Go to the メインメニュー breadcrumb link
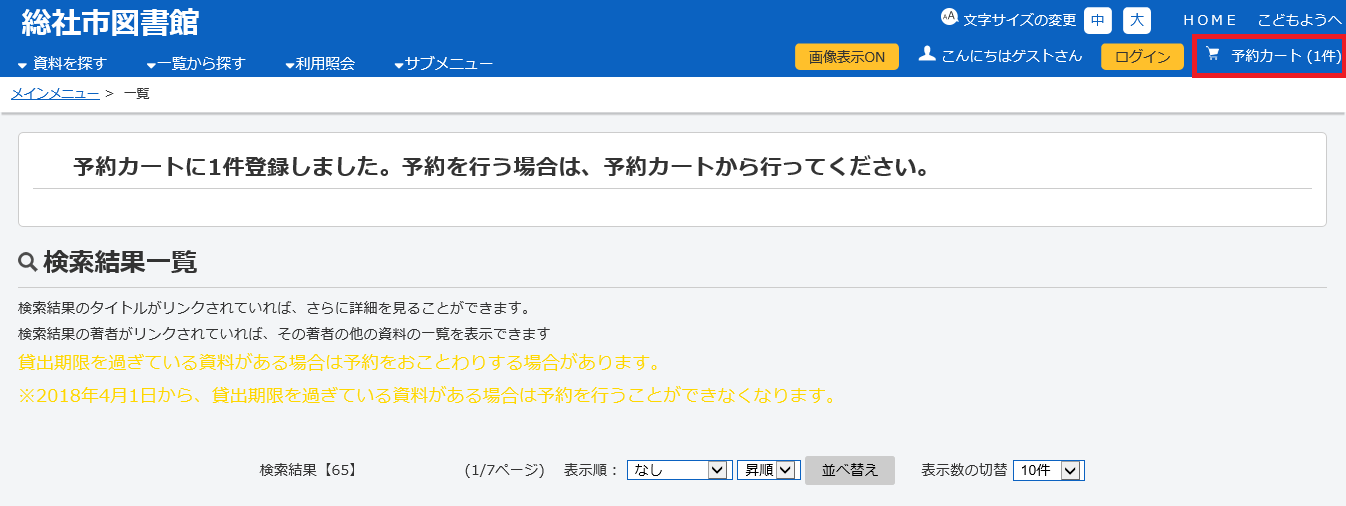The width and height of the screenshot is (1346, 506). [x=55, y=94]
